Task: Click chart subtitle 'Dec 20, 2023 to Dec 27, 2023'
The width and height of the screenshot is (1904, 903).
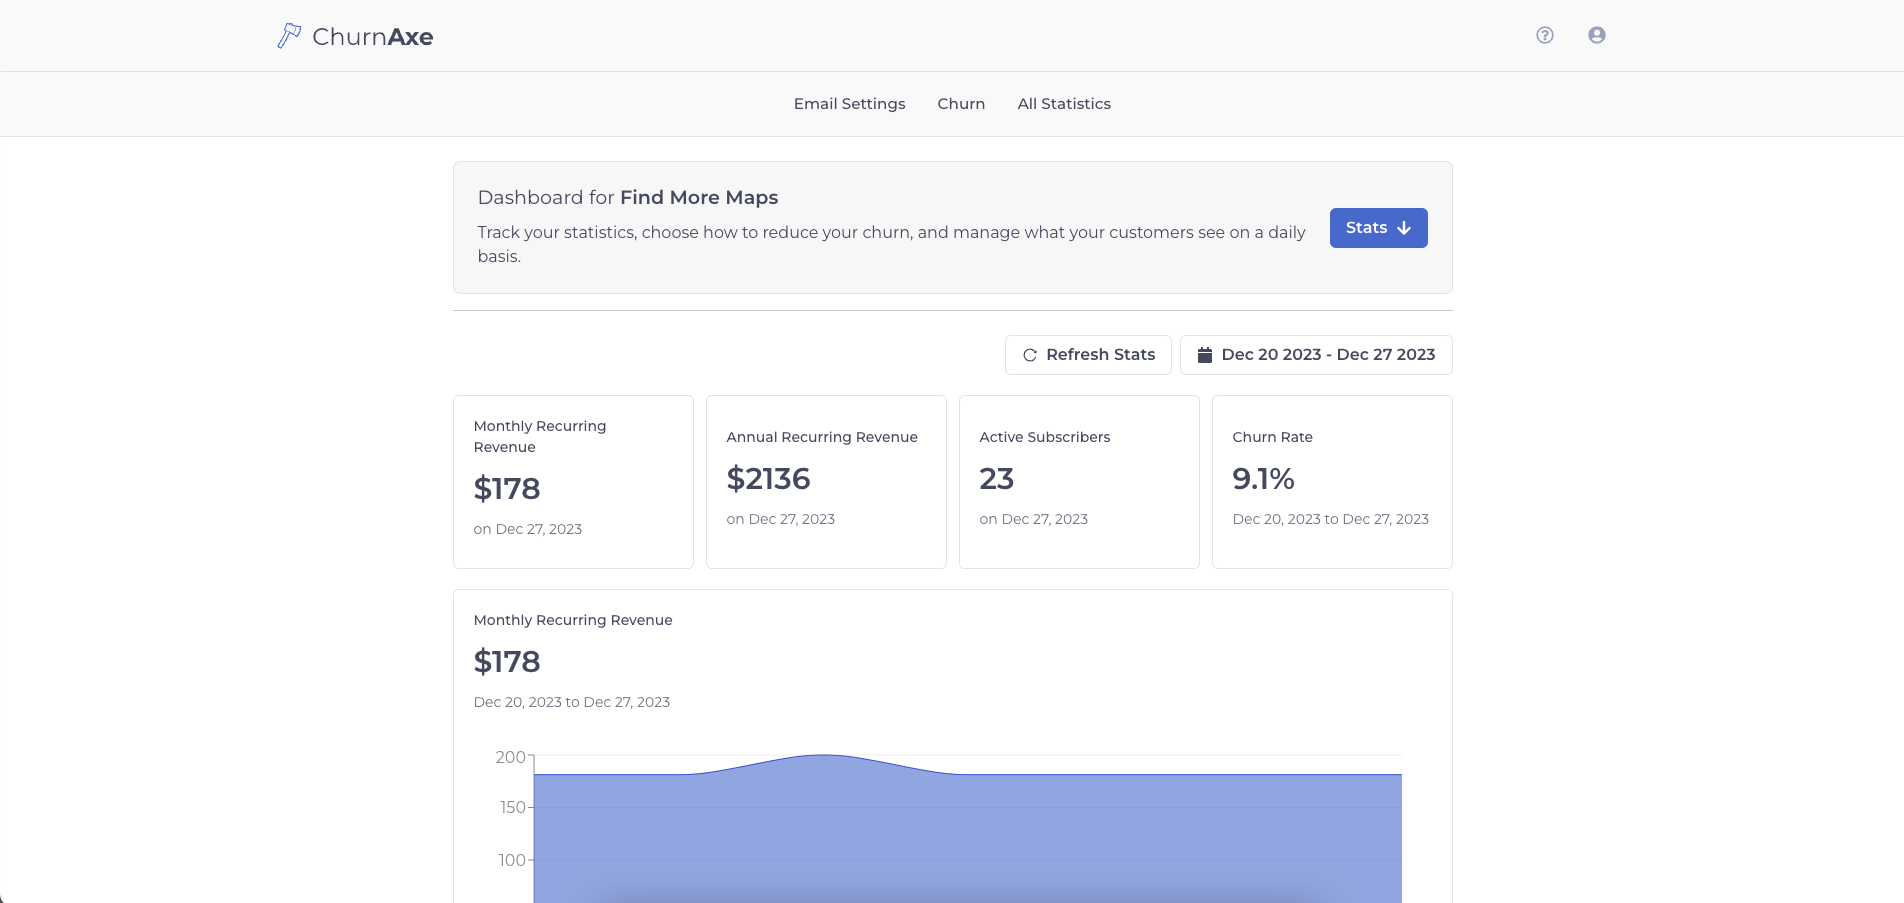Action: [572, 702]
